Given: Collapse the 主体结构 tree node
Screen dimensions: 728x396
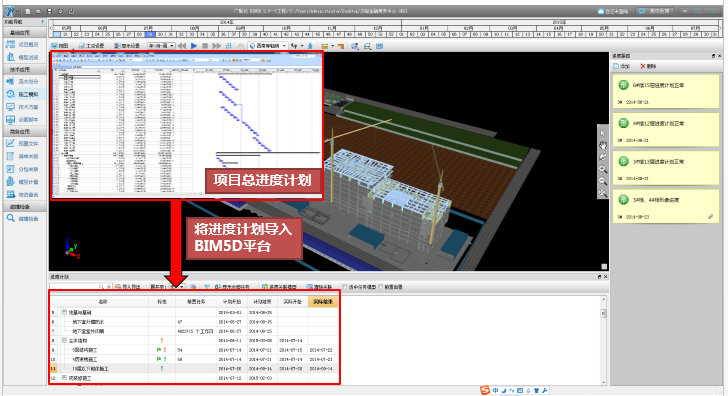Looking at the screenshot, I should pos(65,340).
